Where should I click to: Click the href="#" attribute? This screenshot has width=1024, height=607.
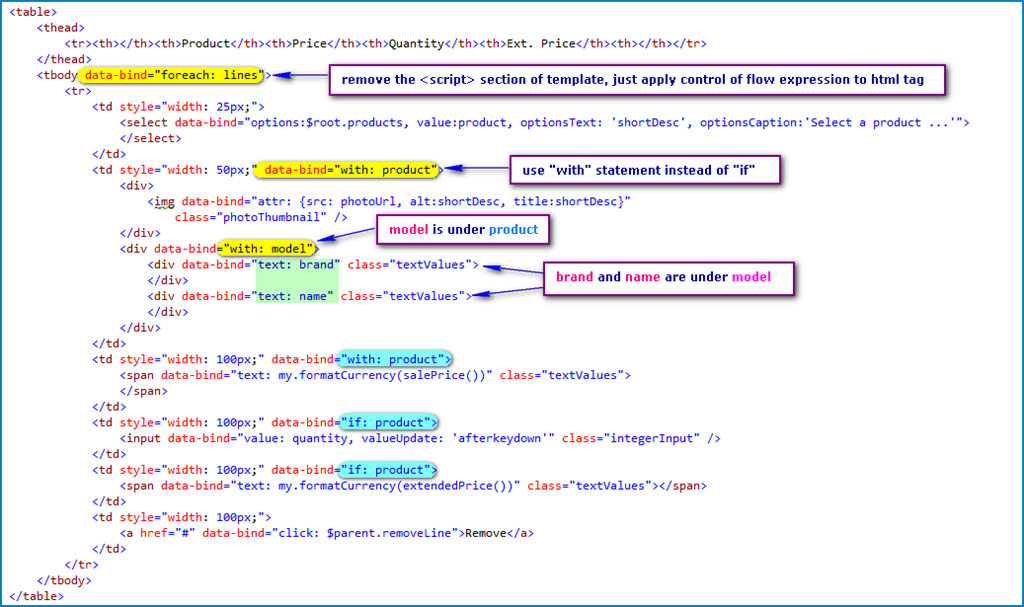click(167, 533)
